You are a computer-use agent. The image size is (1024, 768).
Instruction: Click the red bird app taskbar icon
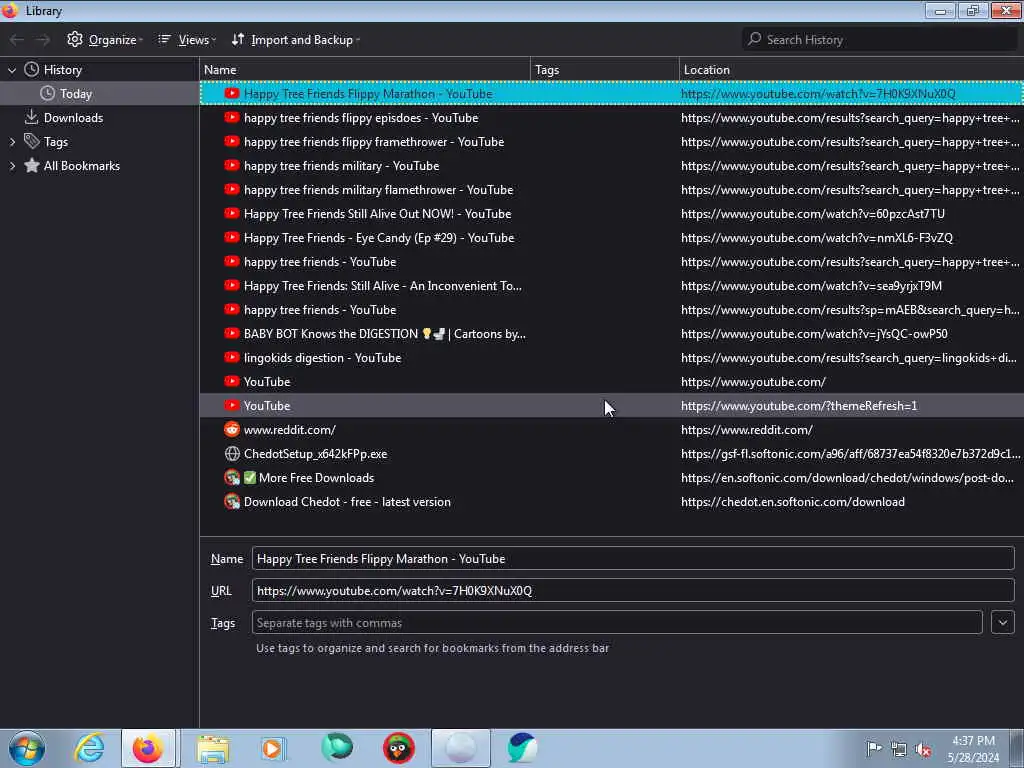[398, 748]
